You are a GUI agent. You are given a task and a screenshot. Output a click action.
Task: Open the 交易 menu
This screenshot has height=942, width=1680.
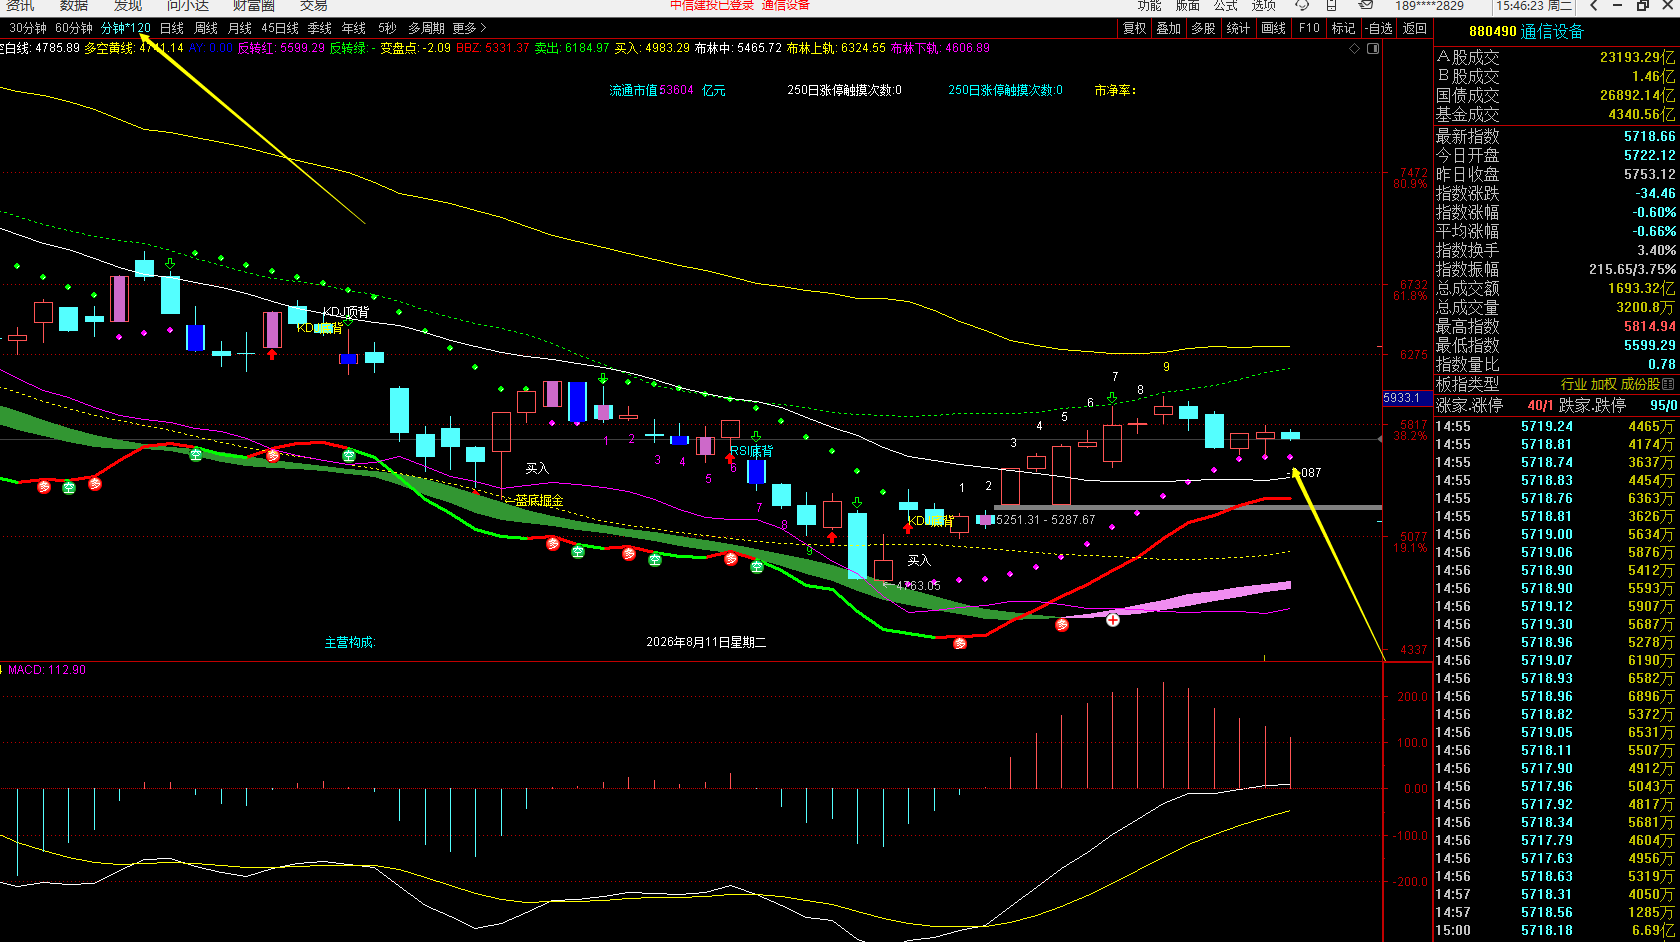pyautogui.click(x=314, y=6)
